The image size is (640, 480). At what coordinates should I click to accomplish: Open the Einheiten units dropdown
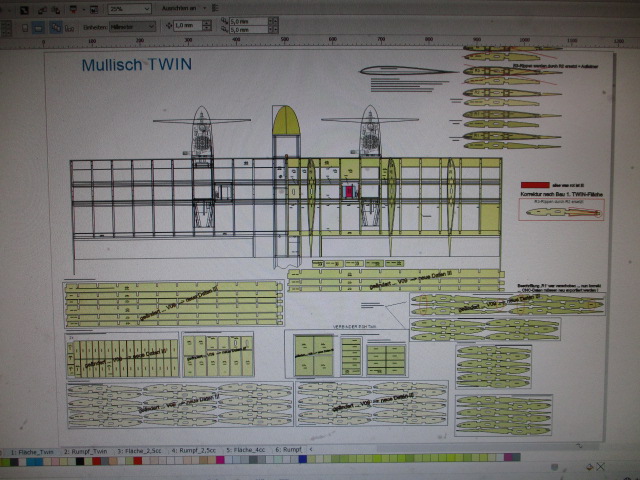(131, 26)
